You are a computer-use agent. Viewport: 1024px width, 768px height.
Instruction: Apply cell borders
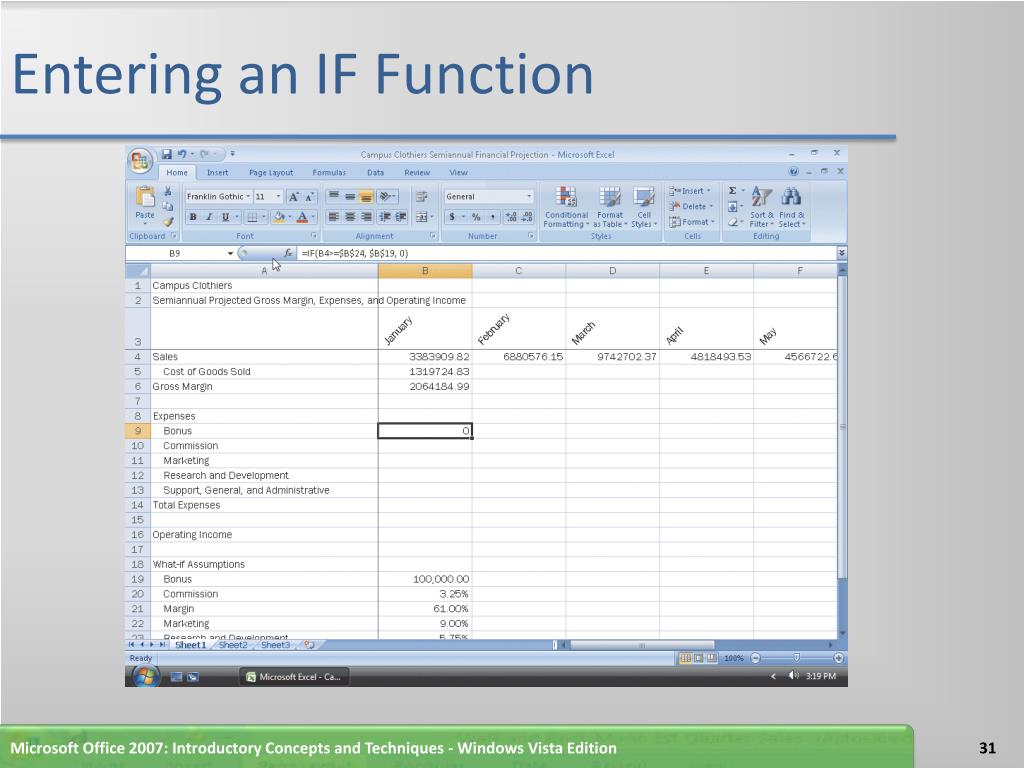pos(252,217)
